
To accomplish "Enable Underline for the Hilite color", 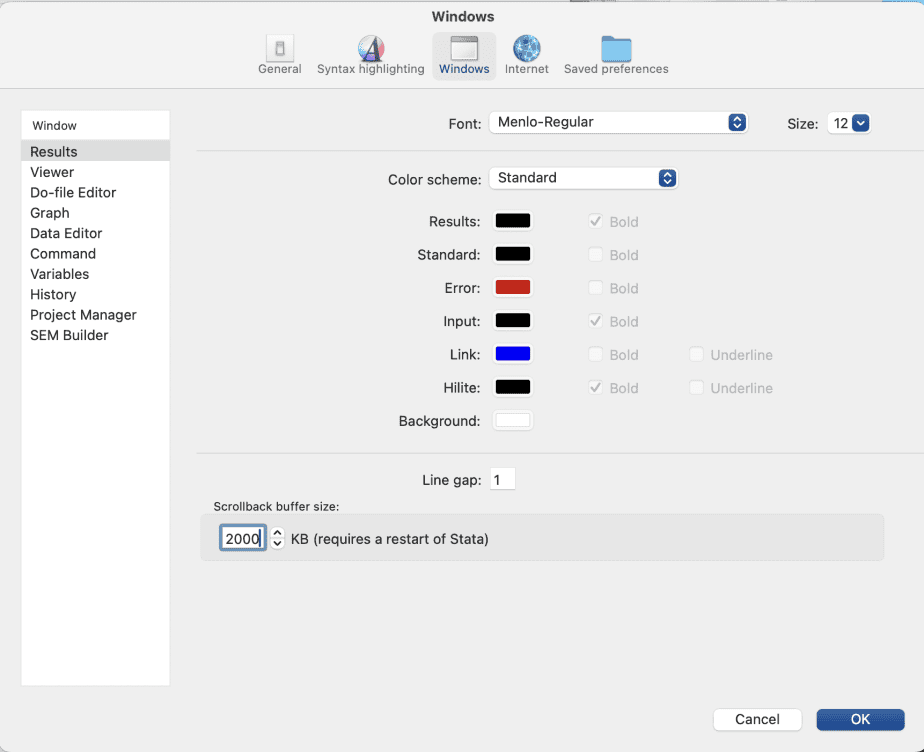I will point(696,388).
